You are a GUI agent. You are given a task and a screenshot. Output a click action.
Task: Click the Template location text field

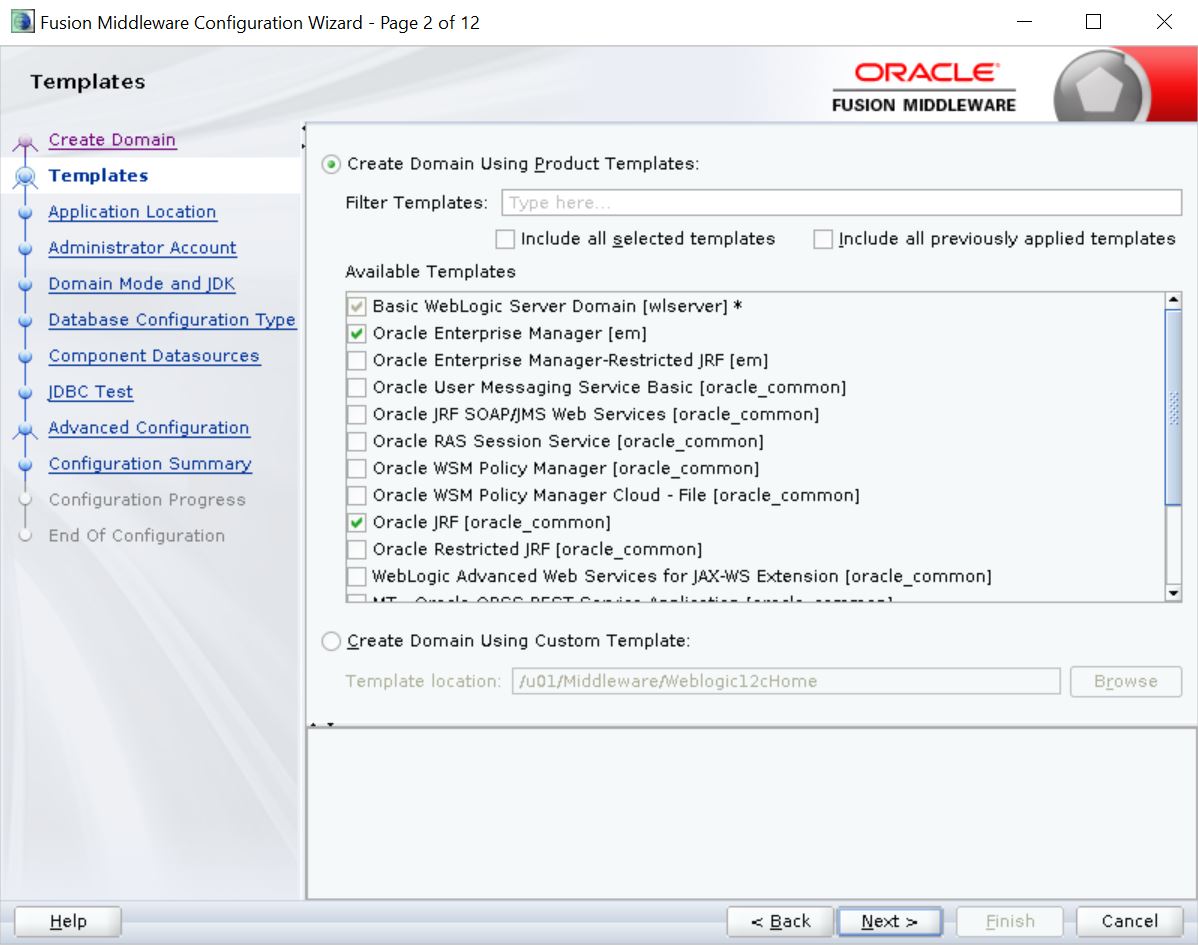pyautogui.click(x=786, y=681)
